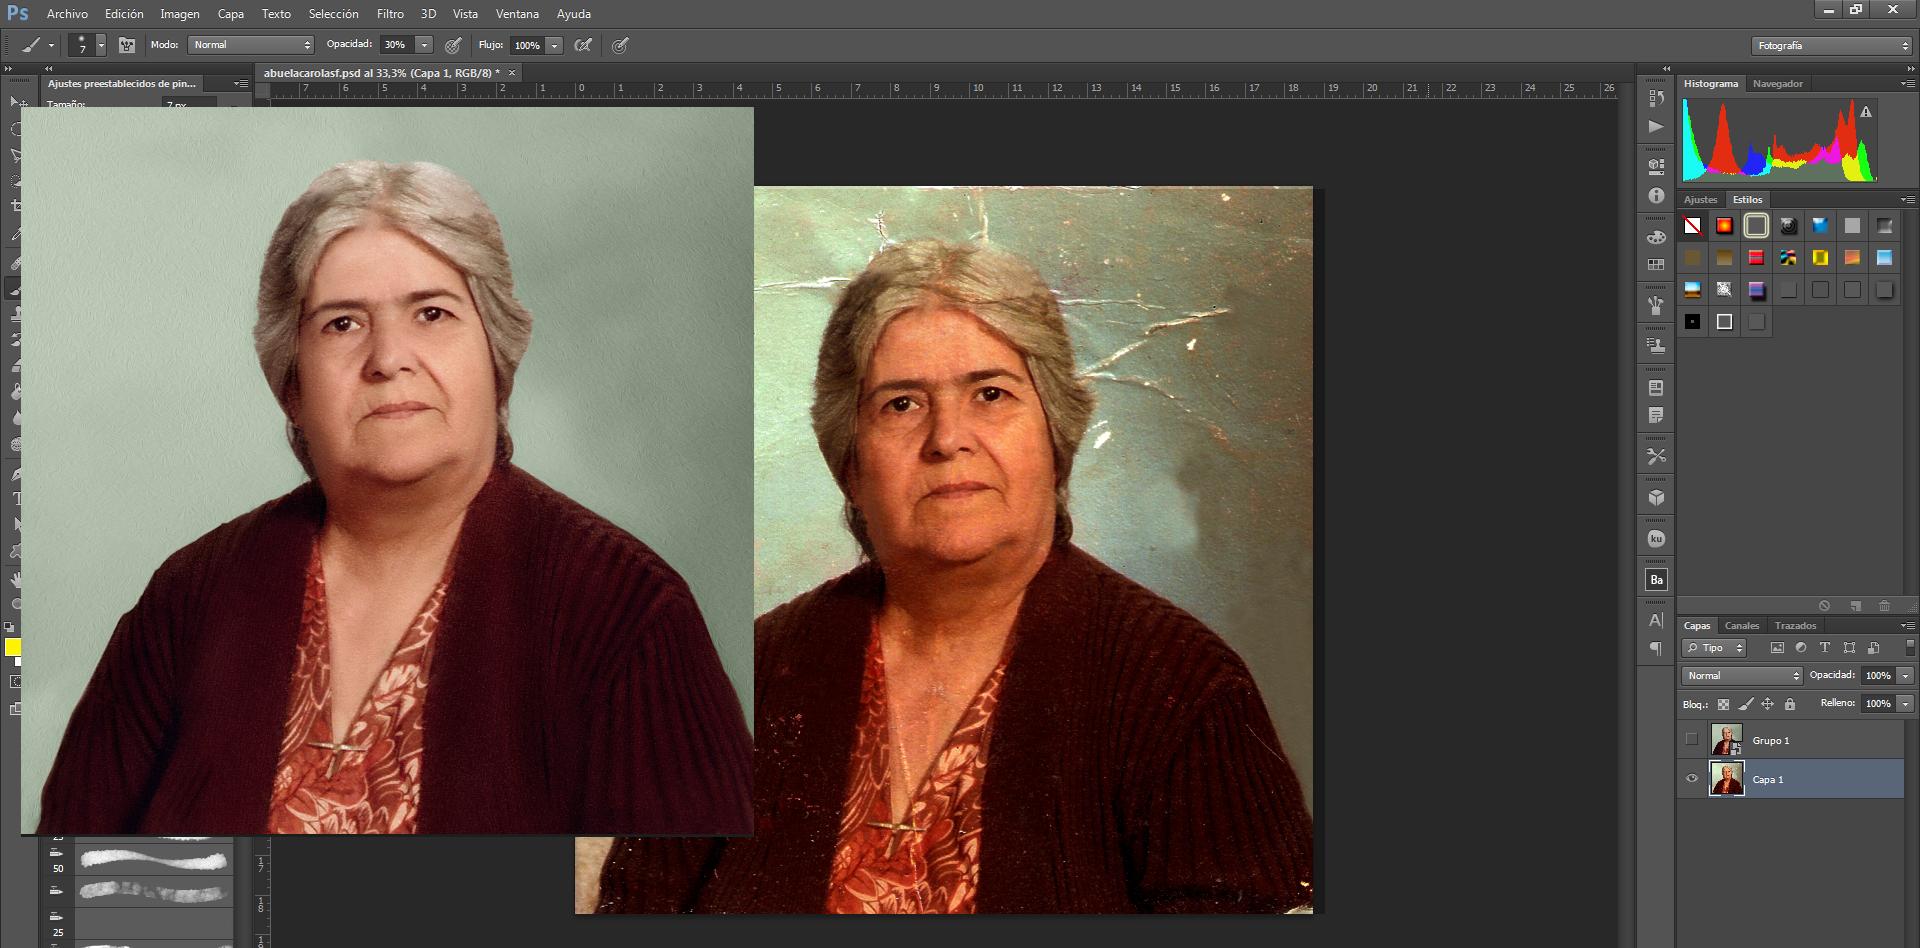Open the Opacidad dropdown in the options bar
1920x948 pixels.
point(424,45)
